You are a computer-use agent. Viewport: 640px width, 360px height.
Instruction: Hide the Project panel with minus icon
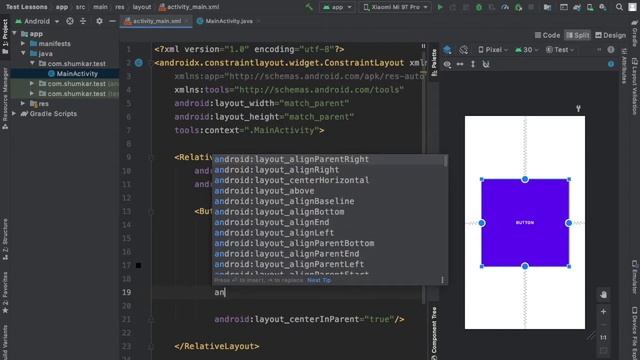click(x=112, y=21)
